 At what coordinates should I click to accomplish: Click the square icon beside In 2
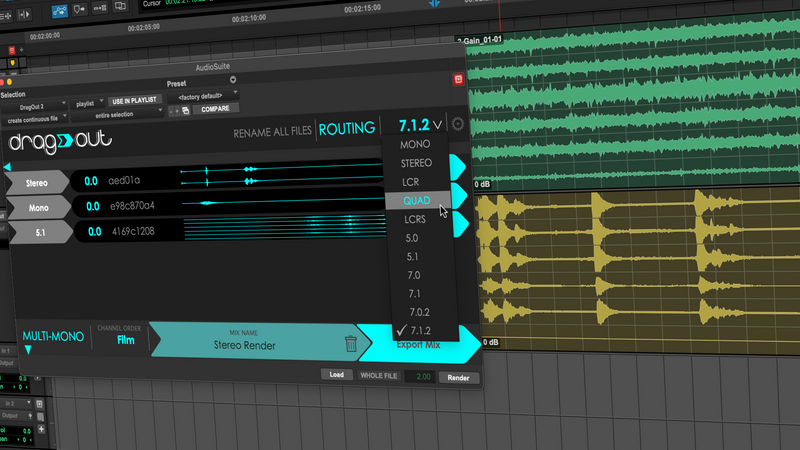click(x=40, y=404)
